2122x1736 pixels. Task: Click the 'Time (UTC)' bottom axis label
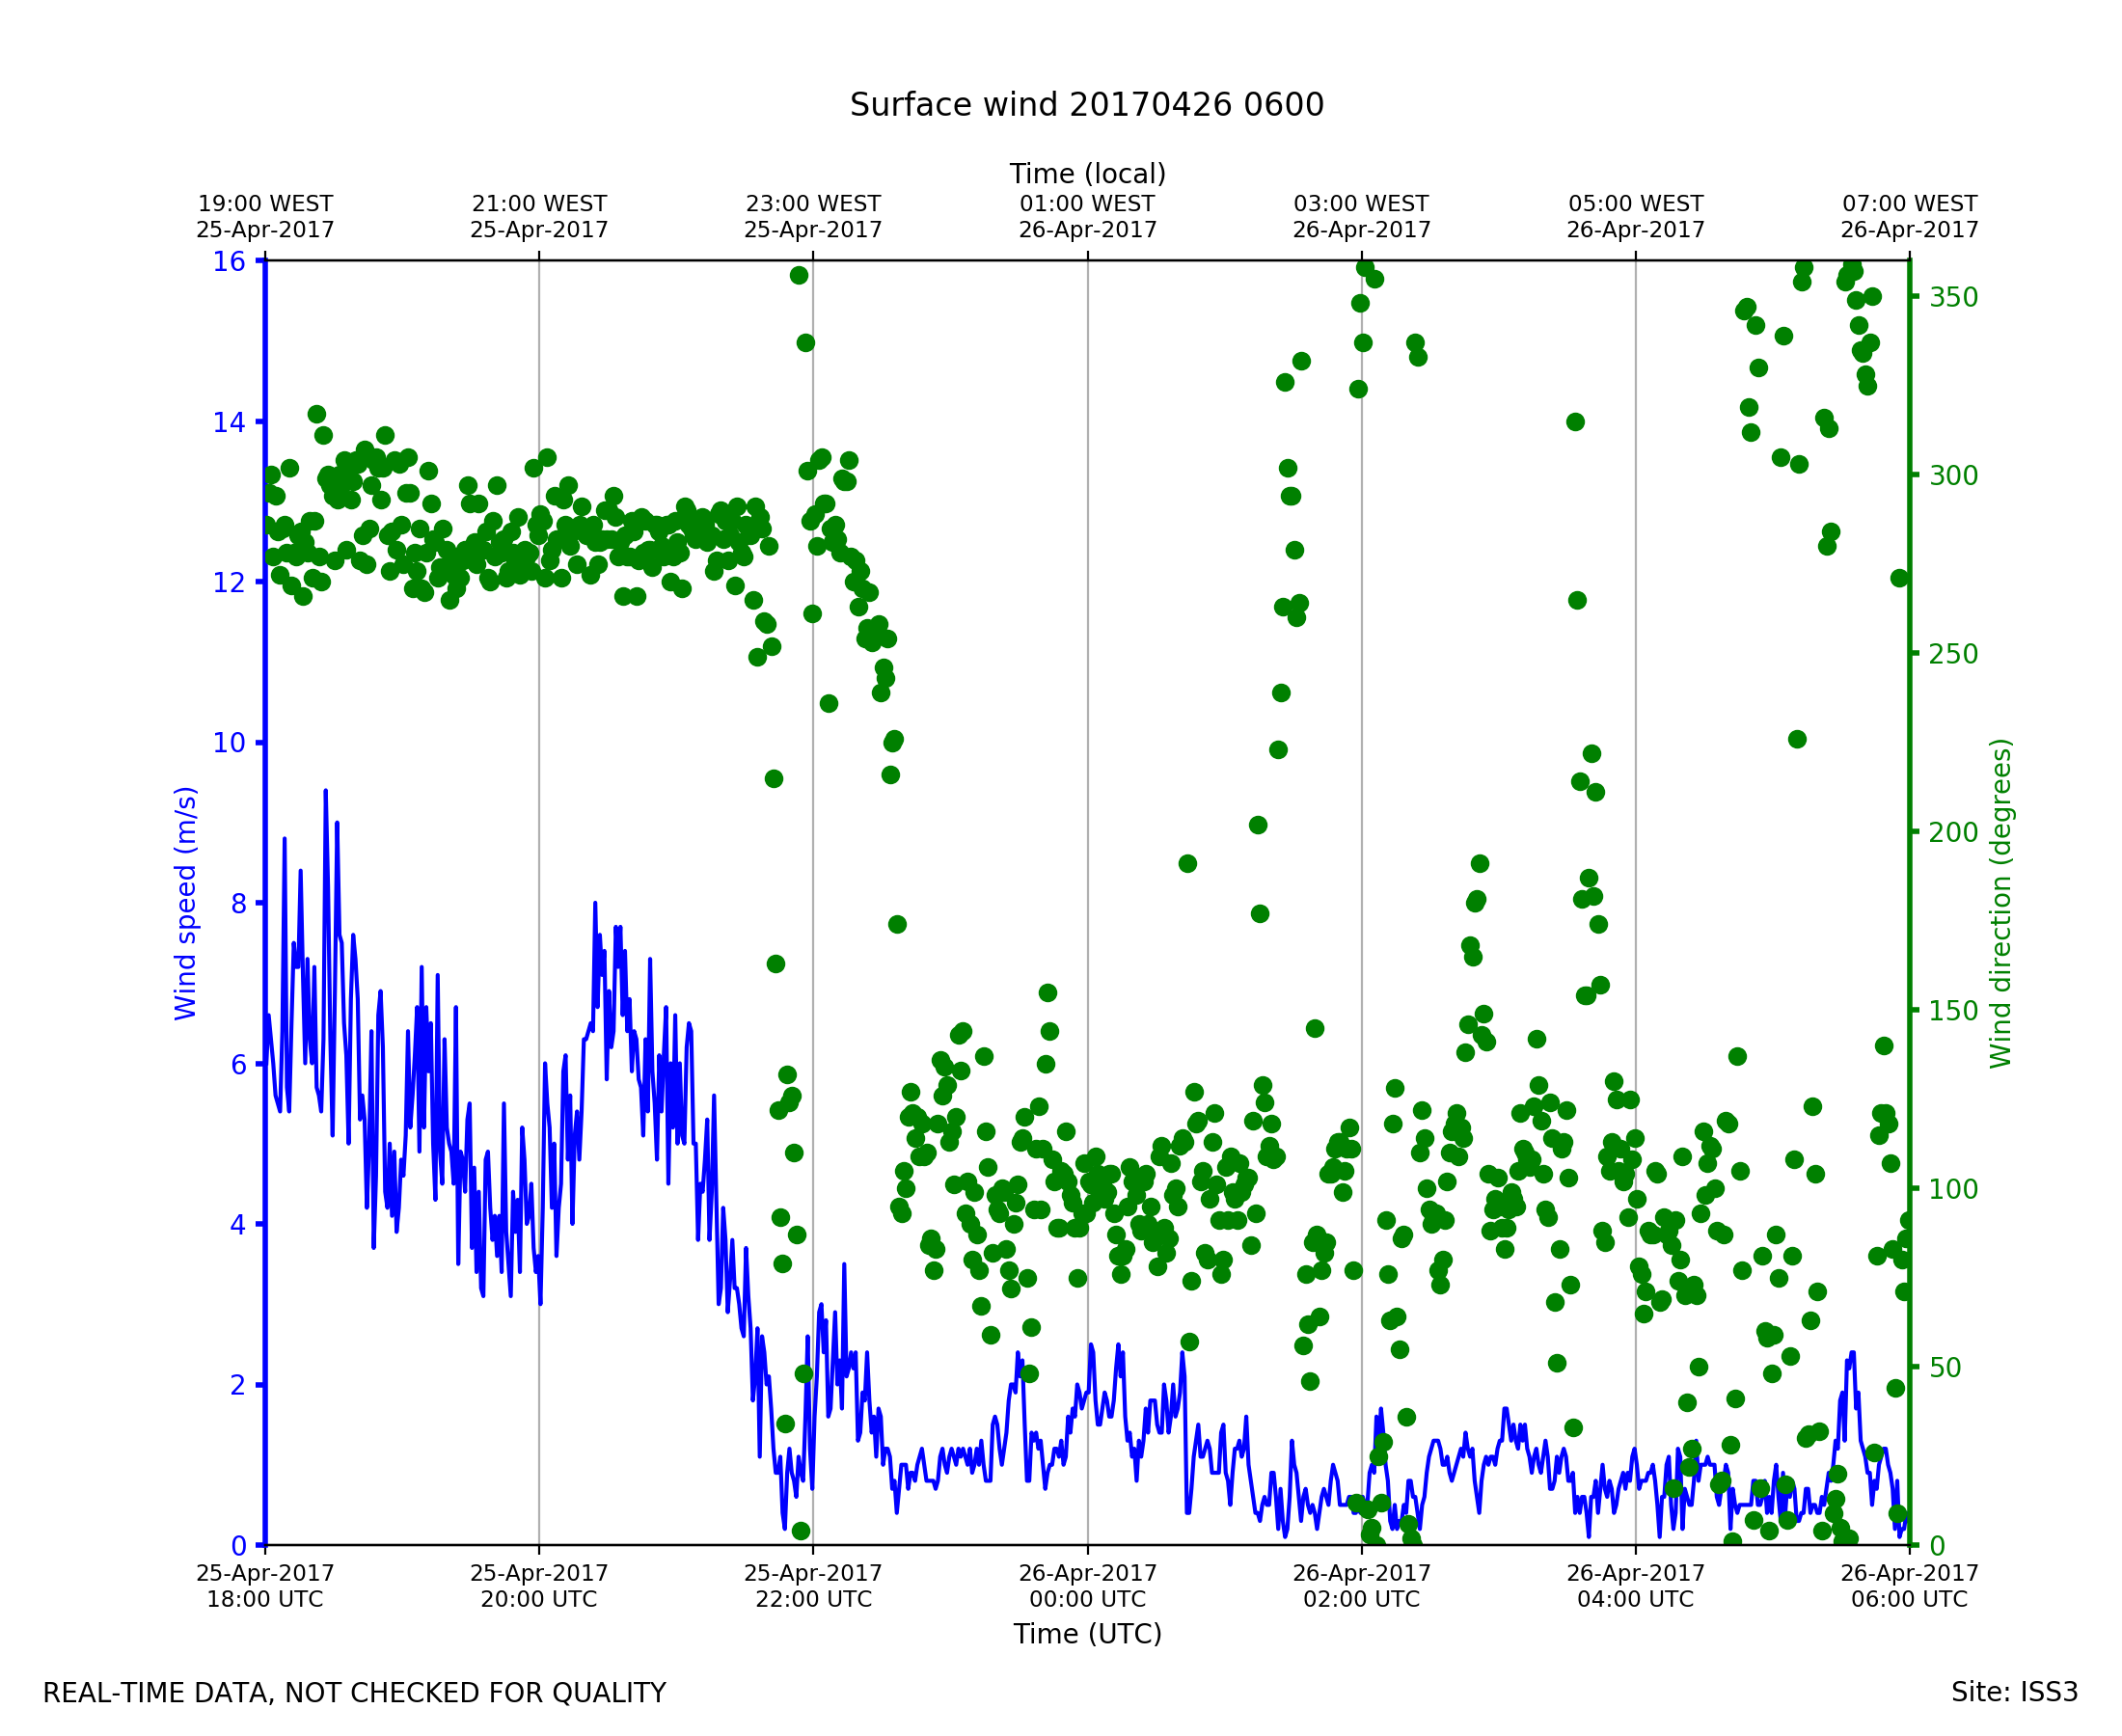coord(1087,1634)
